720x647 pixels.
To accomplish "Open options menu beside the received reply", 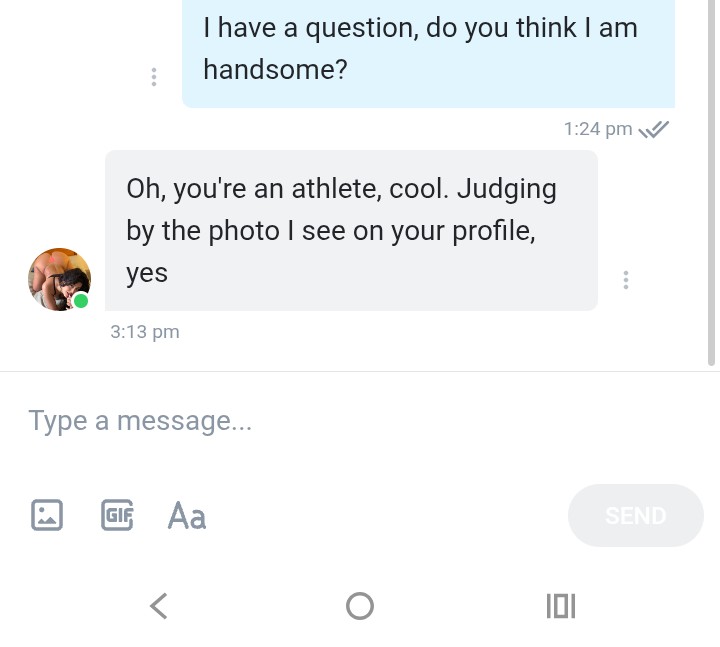I will point(626,280).
